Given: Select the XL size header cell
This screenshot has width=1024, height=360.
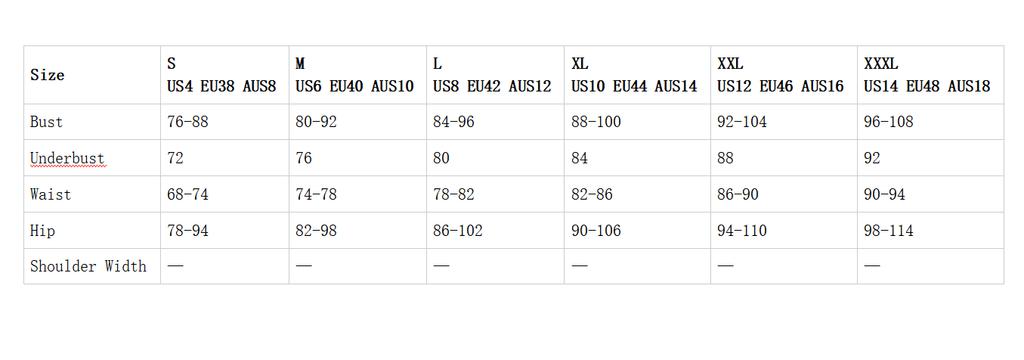Looking at the screenshot, I should click(x=637, y=74).
